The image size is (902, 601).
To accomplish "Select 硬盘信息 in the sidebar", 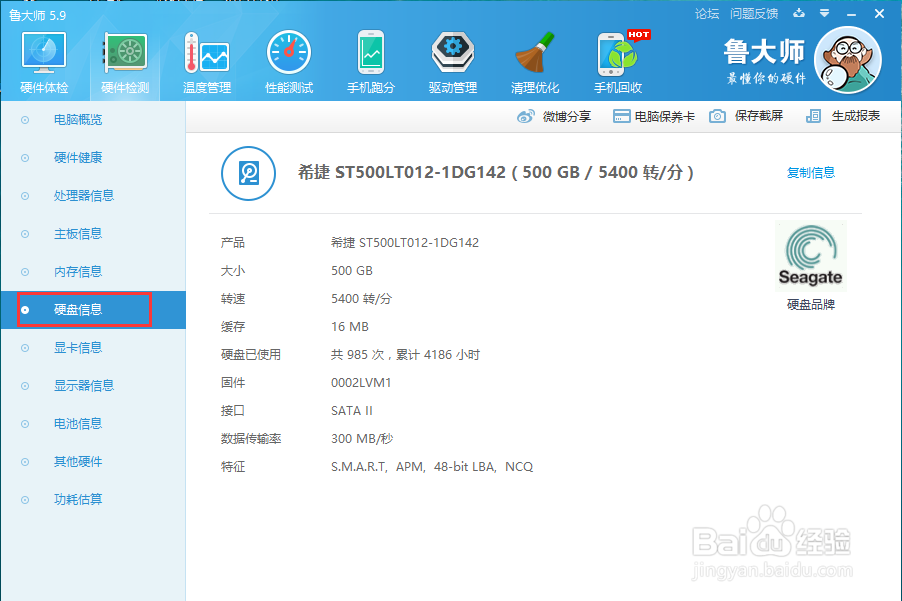I will (93, 309).
